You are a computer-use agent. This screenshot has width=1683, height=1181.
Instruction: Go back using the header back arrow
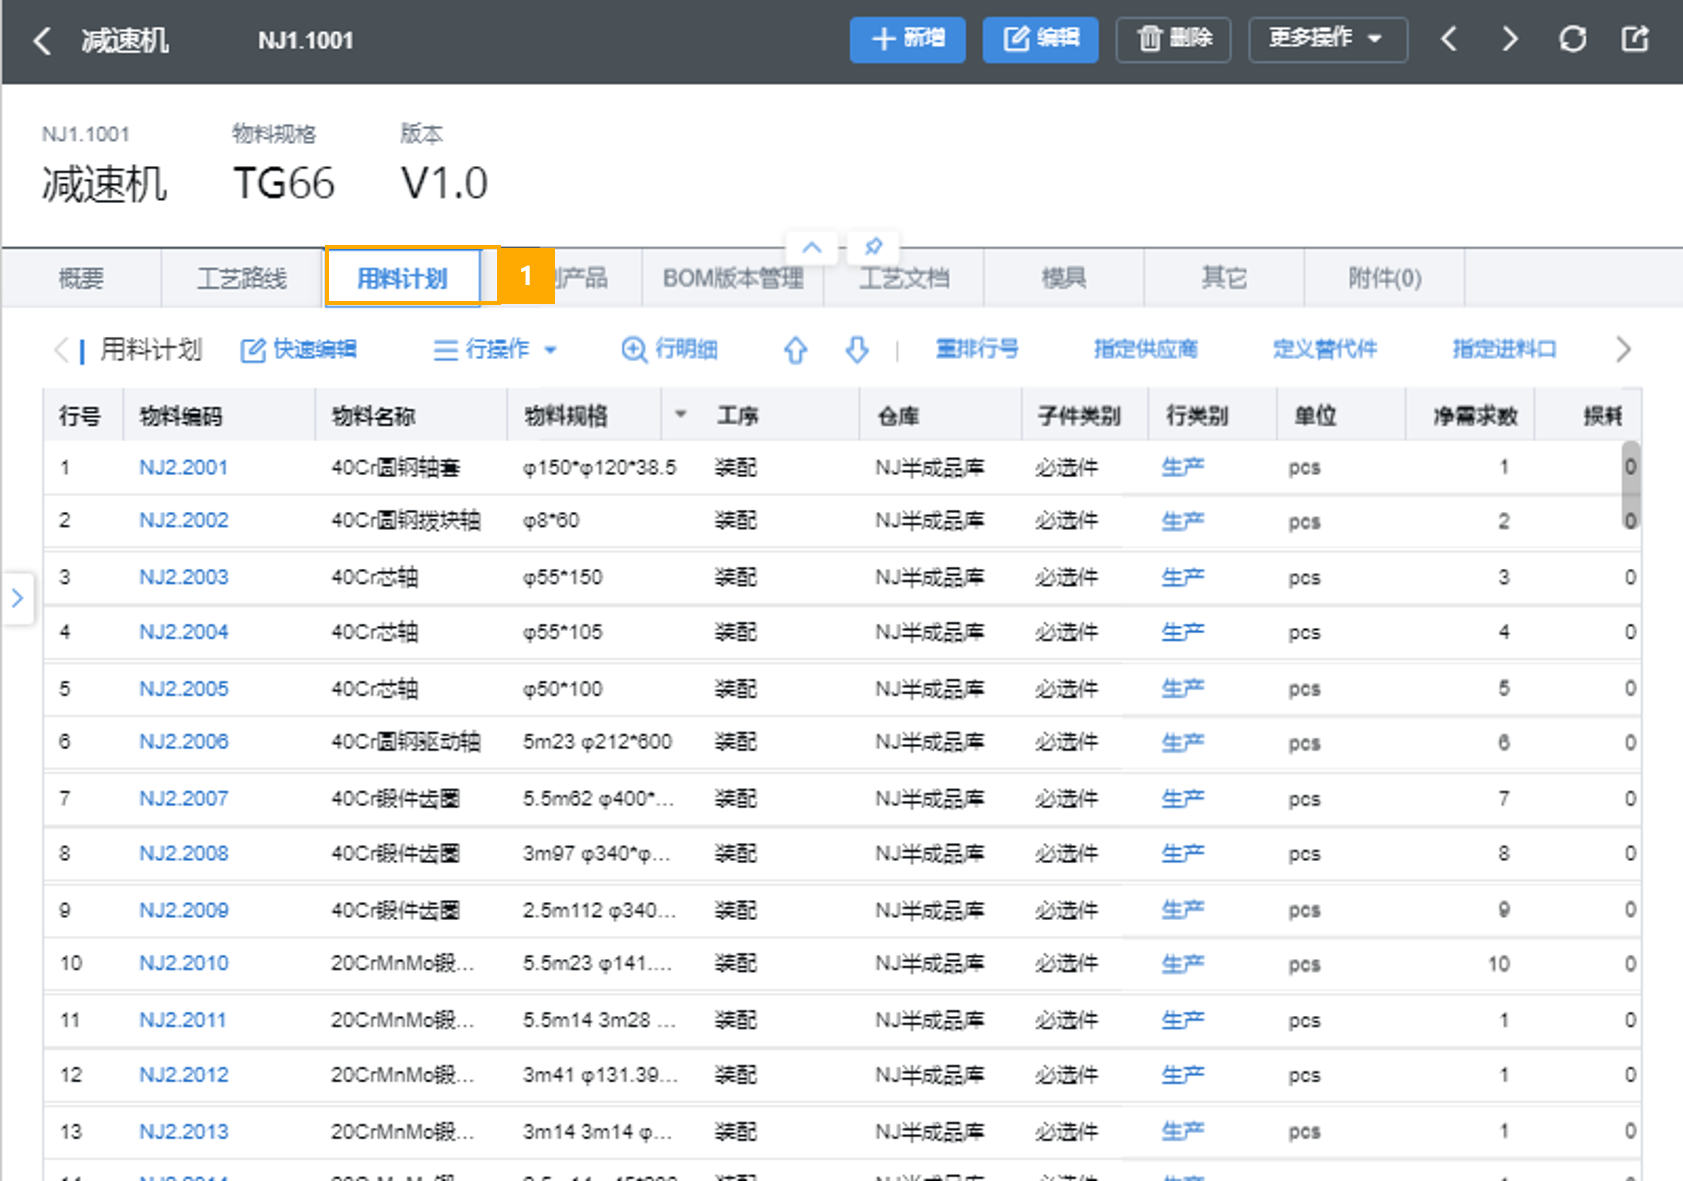pyautogui.click(x=42, y=41)
